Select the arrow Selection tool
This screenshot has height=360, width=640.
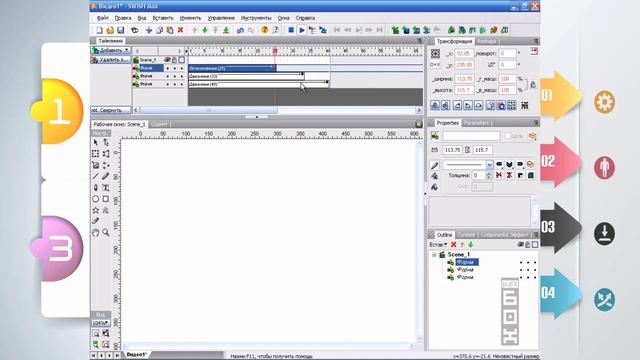coord(96,142)
